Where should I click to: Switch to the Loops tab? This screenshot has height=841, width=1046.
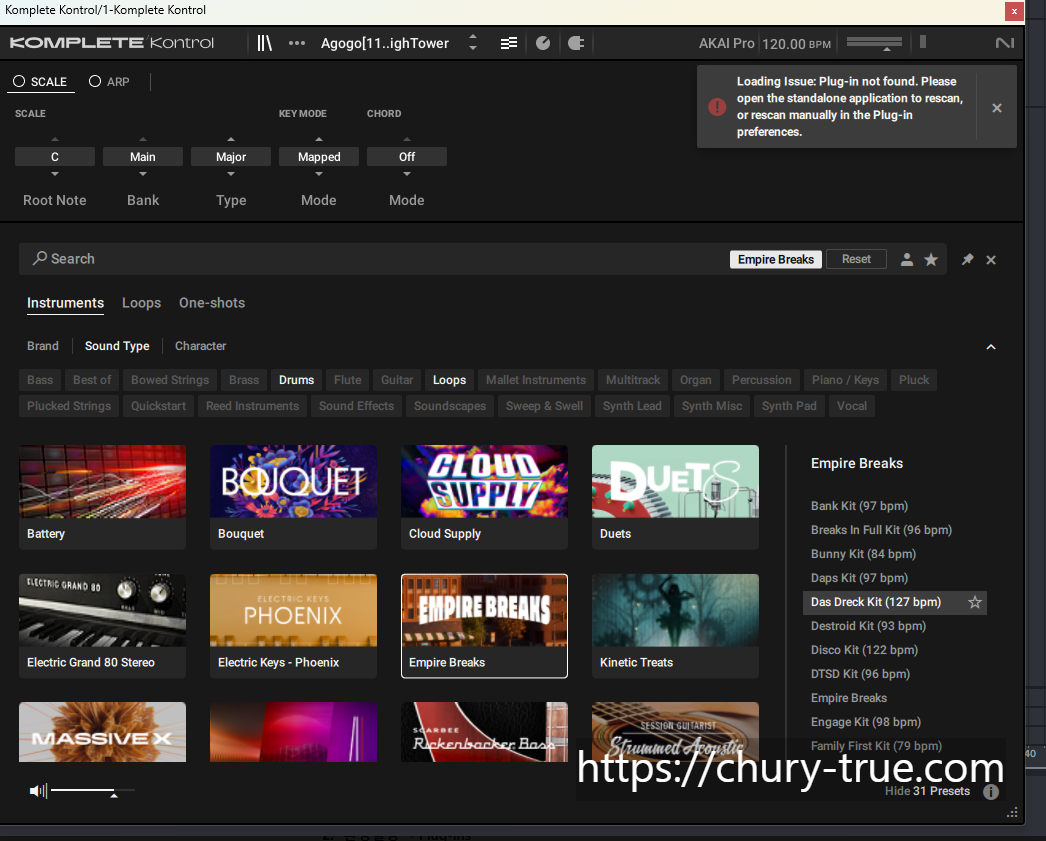(141, 303)
